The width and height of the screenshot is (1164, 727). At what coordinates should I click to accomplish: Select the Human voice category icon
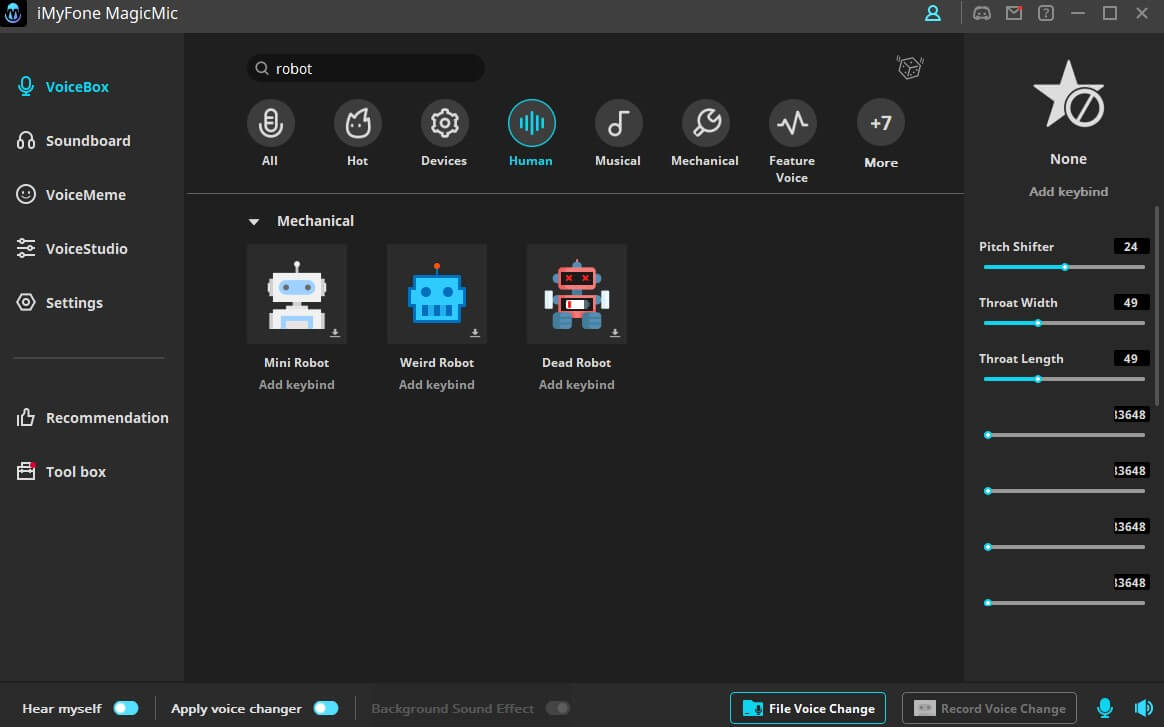tap(531, 123)
